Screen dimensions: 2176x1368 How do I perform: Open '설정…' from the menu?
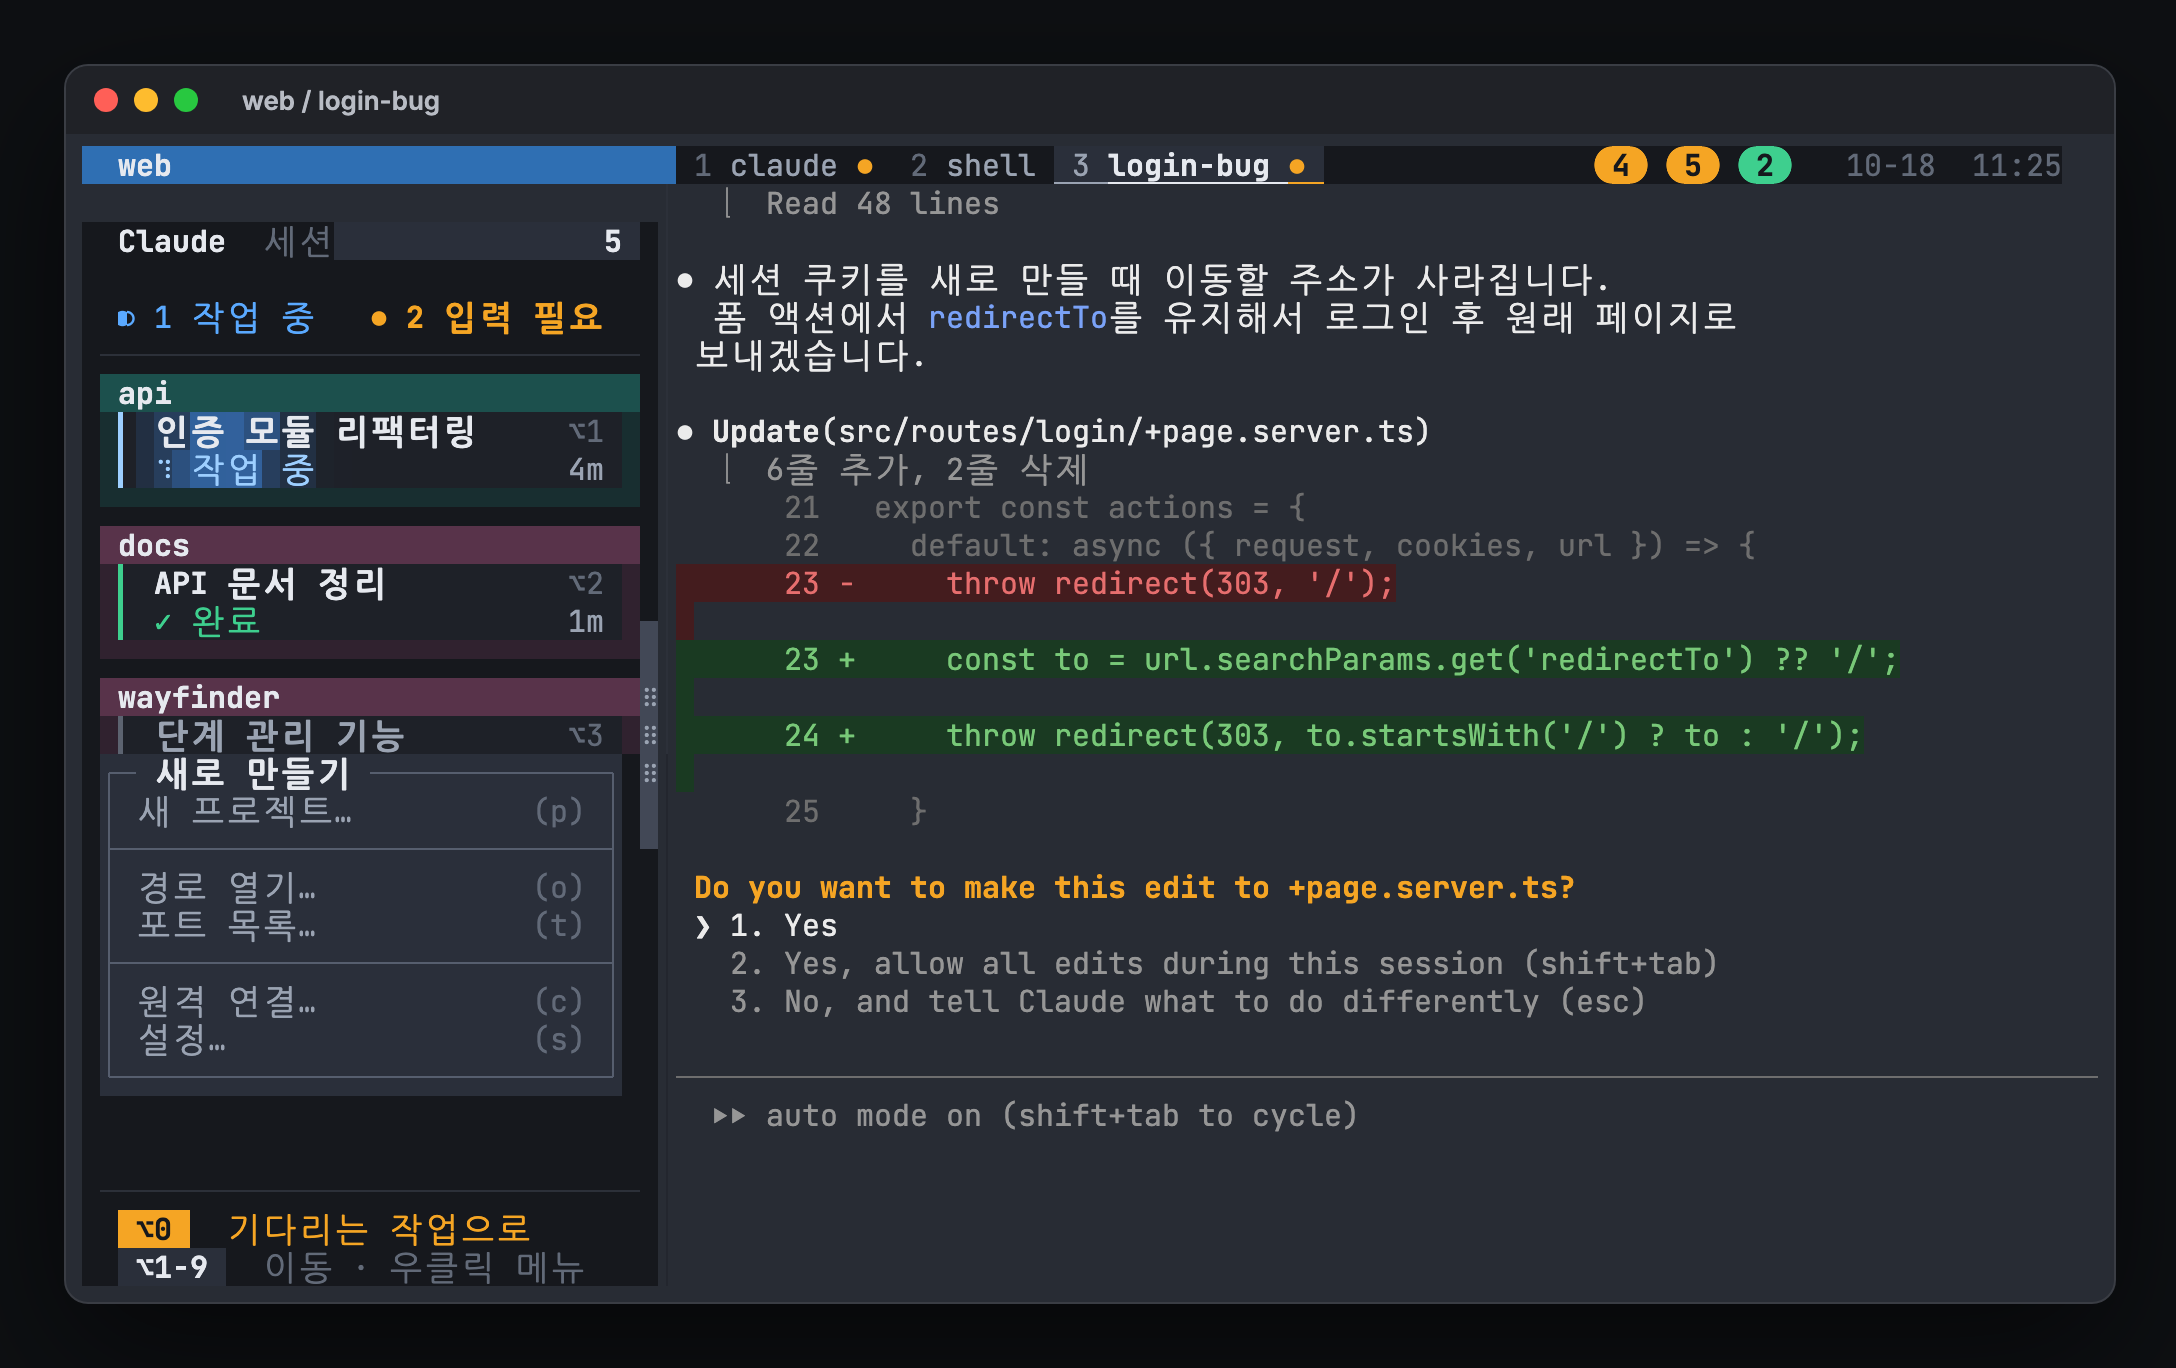coord(360,1039)
